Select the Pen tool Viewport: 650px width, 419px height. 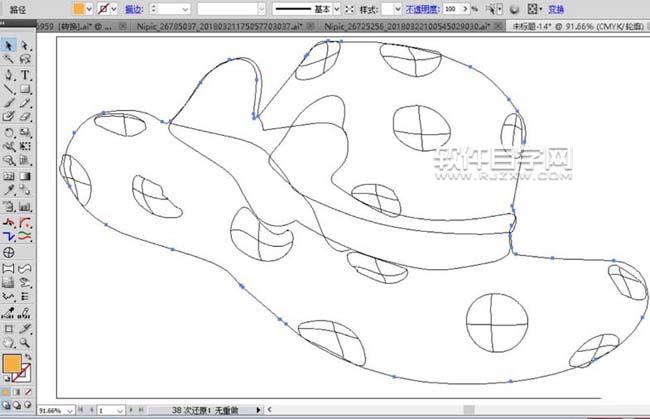click(x=9, y=74)
